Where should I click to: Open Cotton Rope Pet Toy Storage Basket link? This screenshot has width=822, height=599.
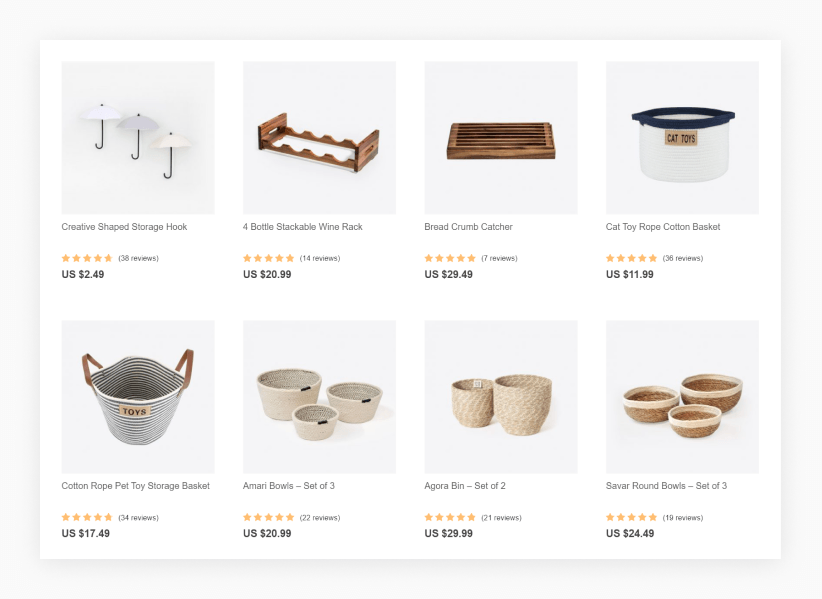(135, 486)
